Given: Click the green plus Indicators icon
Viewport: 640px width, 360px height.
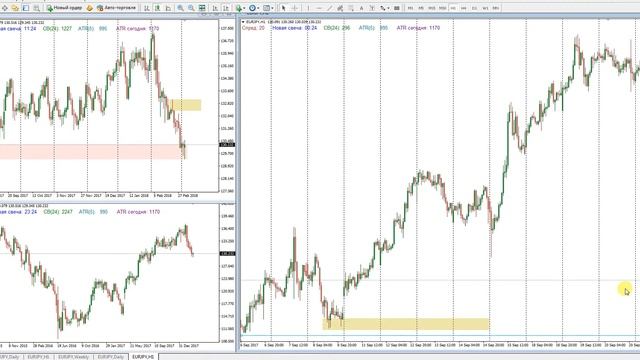Looking at the screenshot, I should click(238, 8).
